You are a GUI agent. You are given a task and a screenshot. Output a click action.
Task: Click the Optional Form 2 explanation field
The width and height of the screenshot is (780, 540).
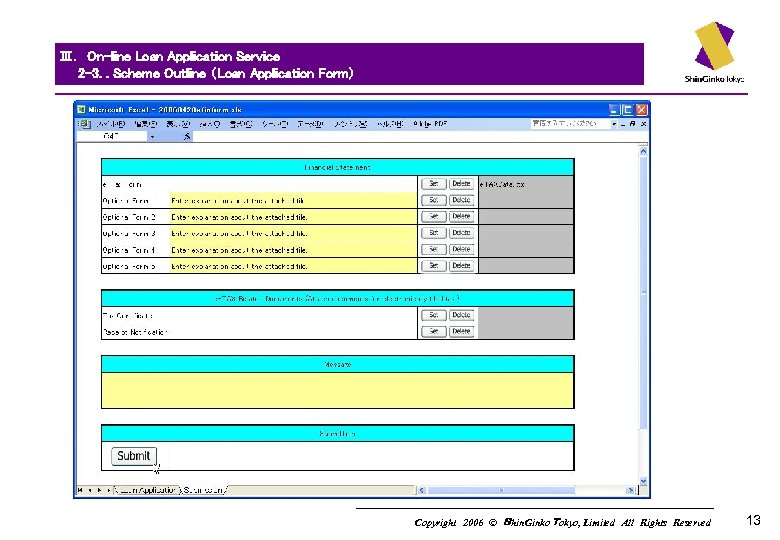coord(293,217)
